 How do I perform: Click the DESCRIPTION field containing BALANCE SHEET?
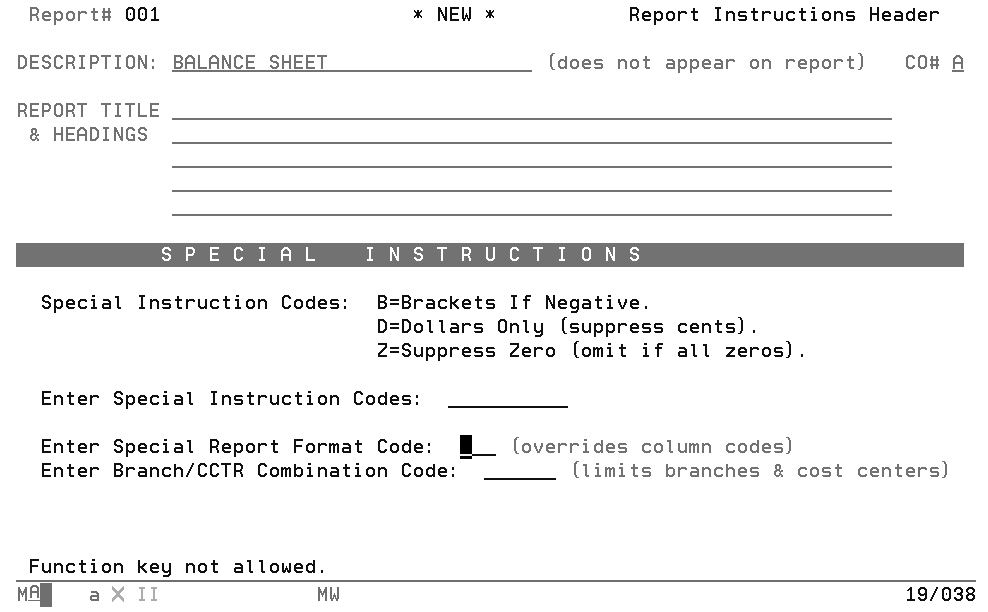pos(352,63)
